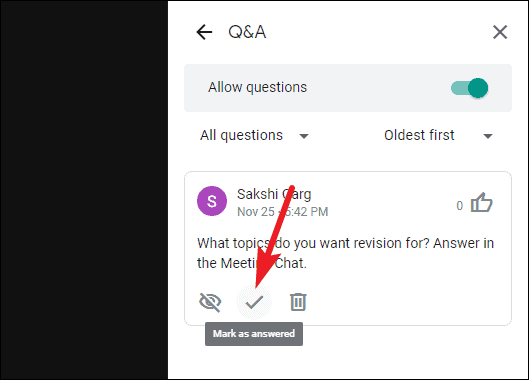Click the upvote count number zero
This screenshot has height=380, width=529.
click(460, 206)
